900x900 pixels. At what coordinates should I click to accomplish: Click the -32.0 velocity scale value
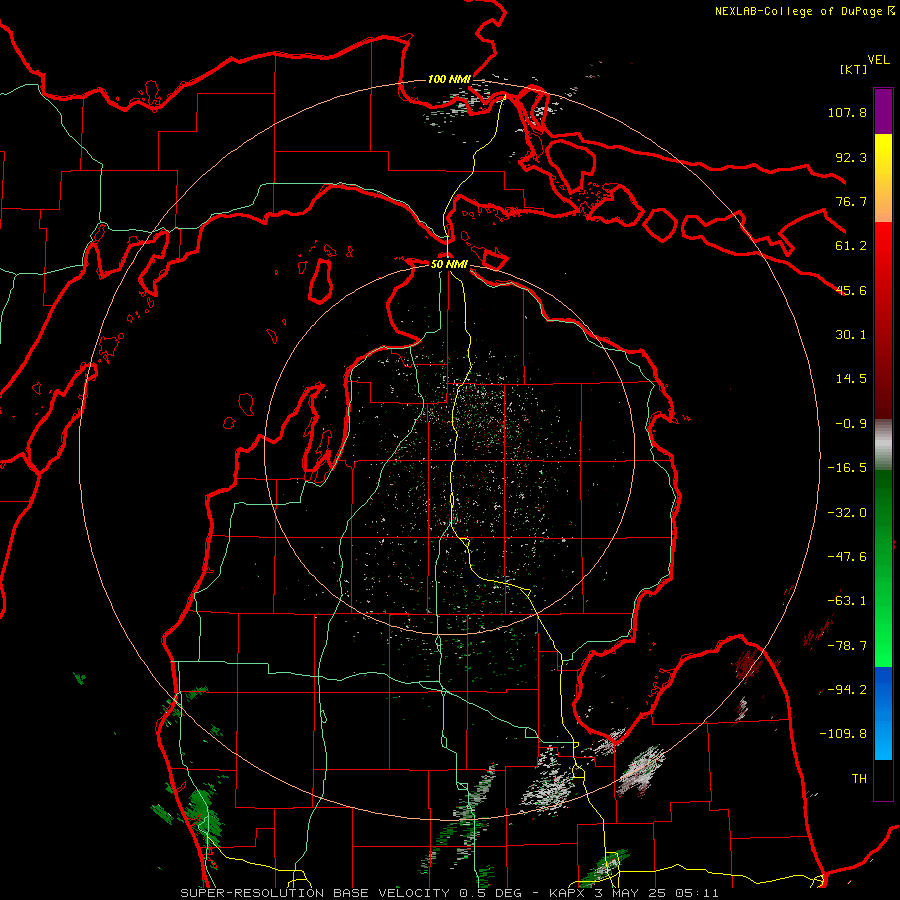click(x=847, y=513)
